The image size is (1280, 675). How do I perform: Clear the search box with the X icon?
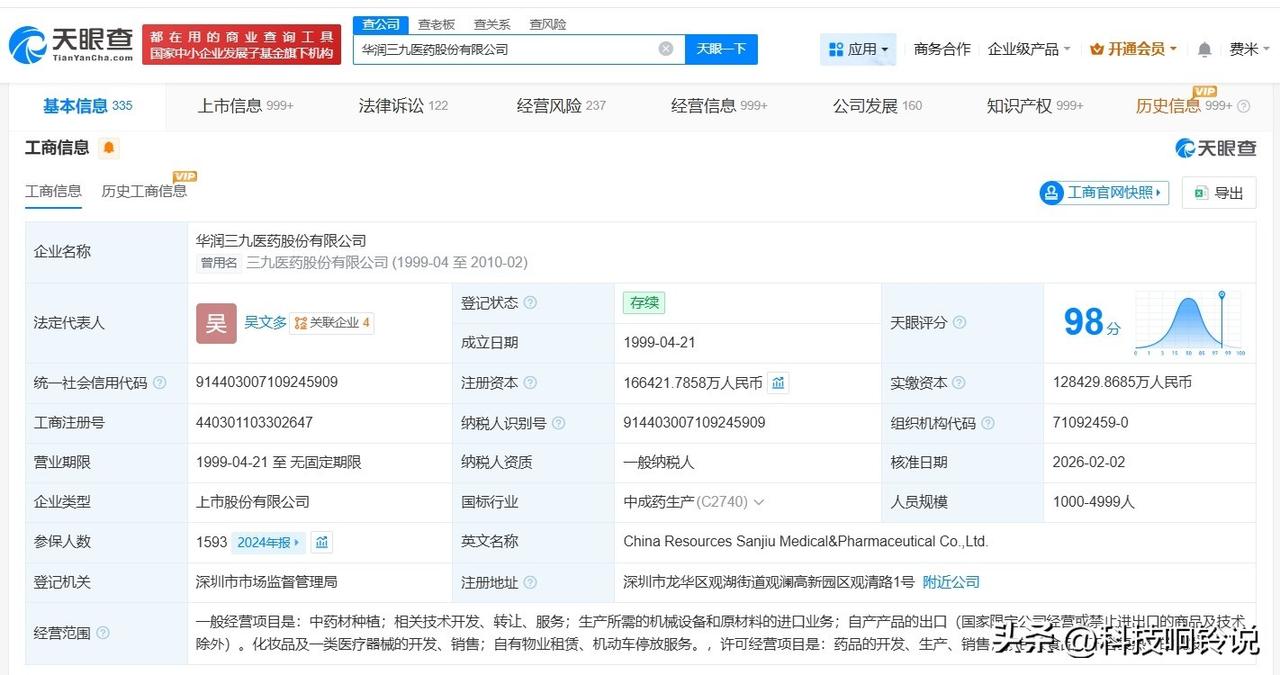[666, 49]
